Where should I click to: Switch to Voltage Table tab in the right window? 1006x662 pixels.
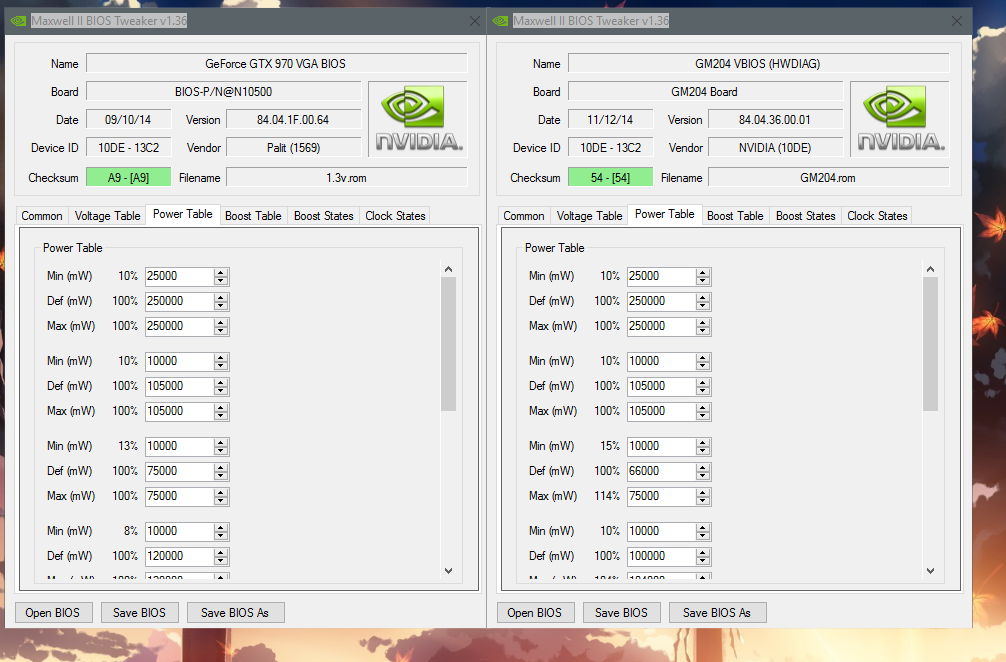coord(589,216)
